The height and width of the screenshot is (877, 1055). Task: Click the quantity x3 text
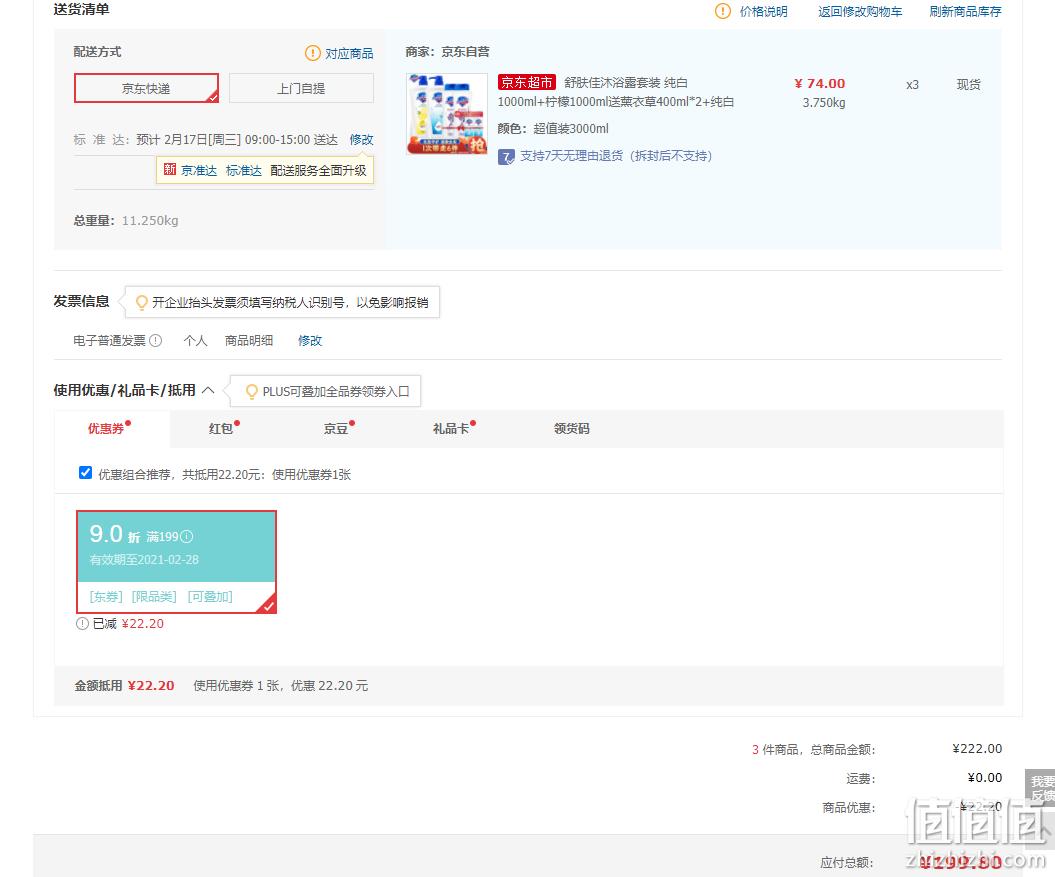point(912,85)
